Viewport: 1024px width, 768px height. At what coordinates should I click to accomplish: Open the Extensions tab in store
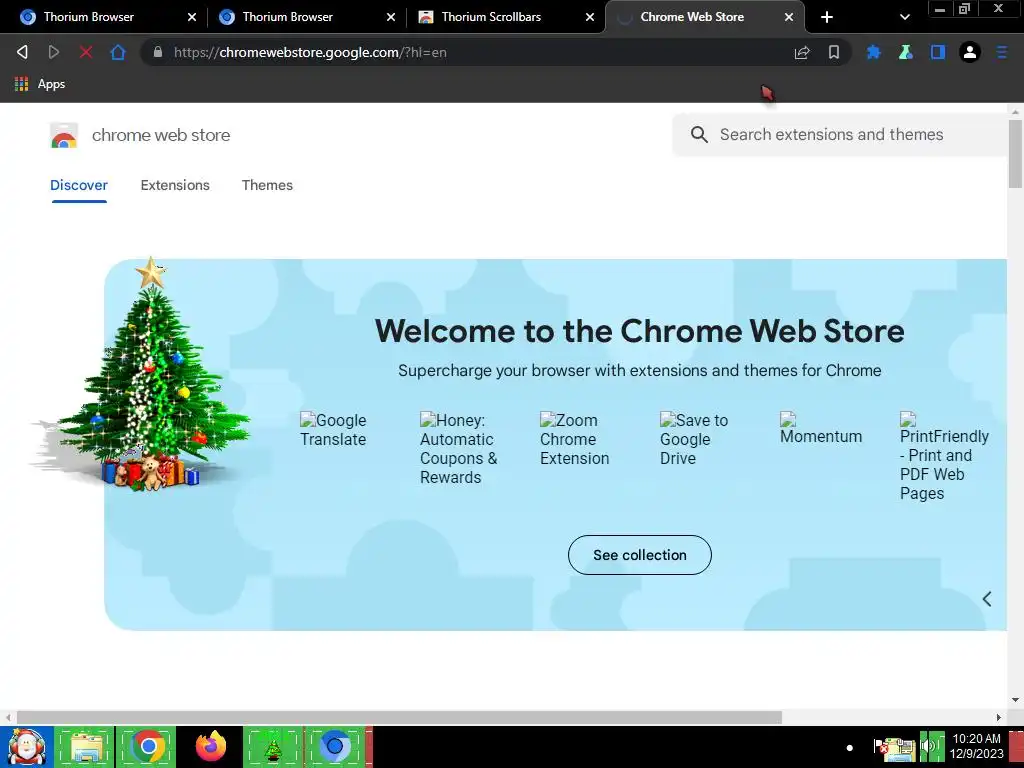(x=175, y=185)
